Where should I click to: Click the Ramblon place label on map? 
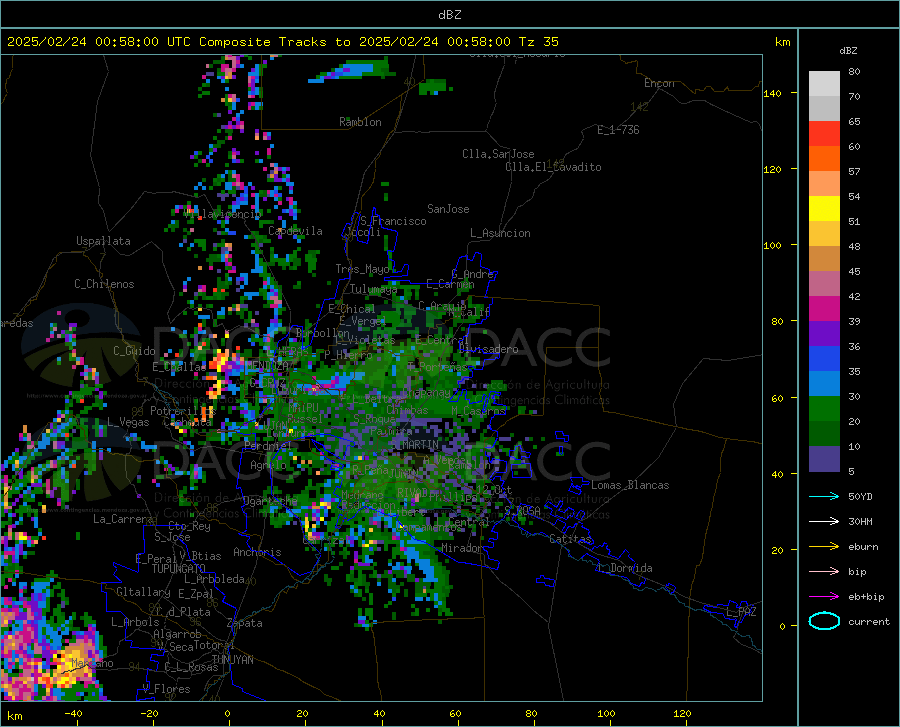[x=360, y=122]
